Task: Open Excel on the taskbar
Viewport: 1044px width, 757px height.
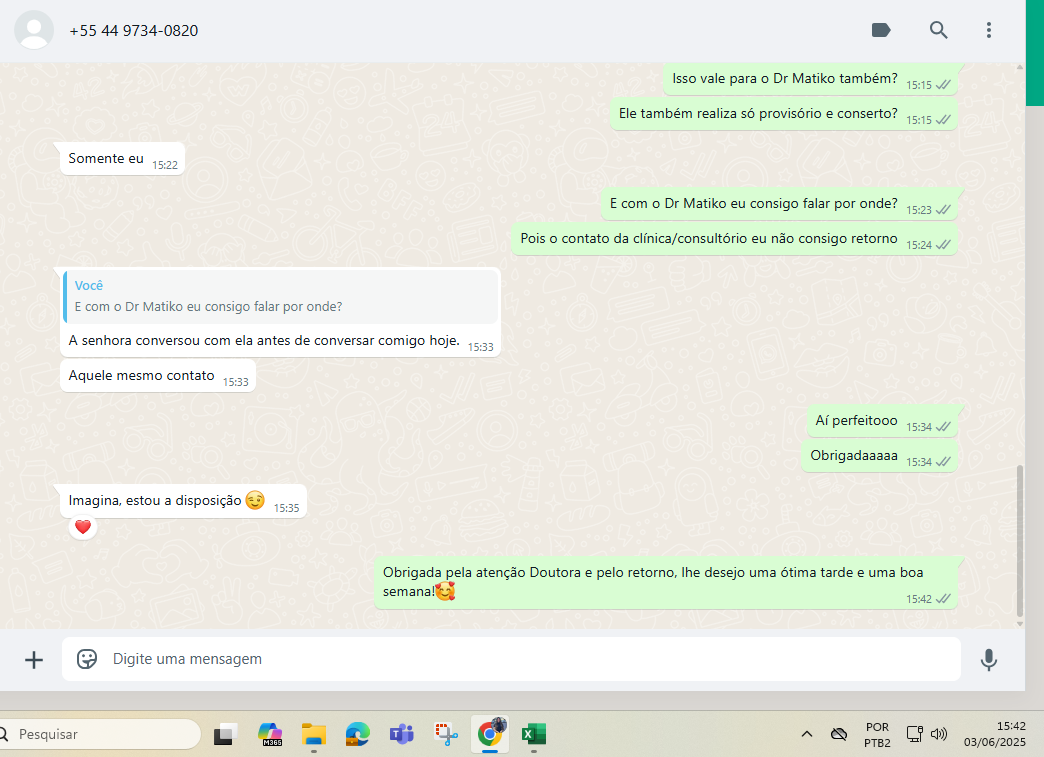Action: click(x=533, y=734)
